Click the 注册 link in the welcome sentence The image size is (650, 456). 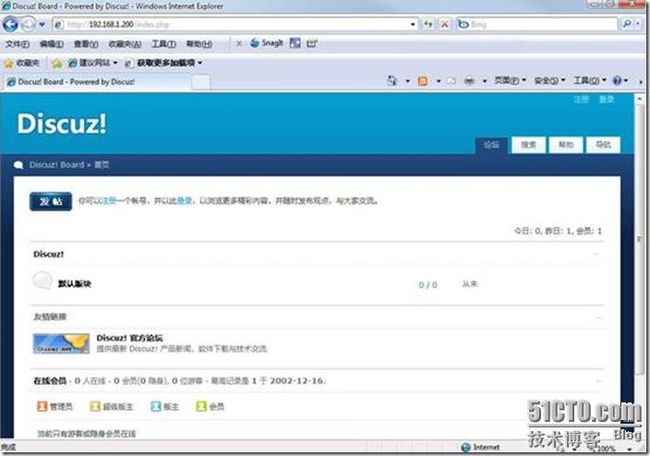pos(109,201)
